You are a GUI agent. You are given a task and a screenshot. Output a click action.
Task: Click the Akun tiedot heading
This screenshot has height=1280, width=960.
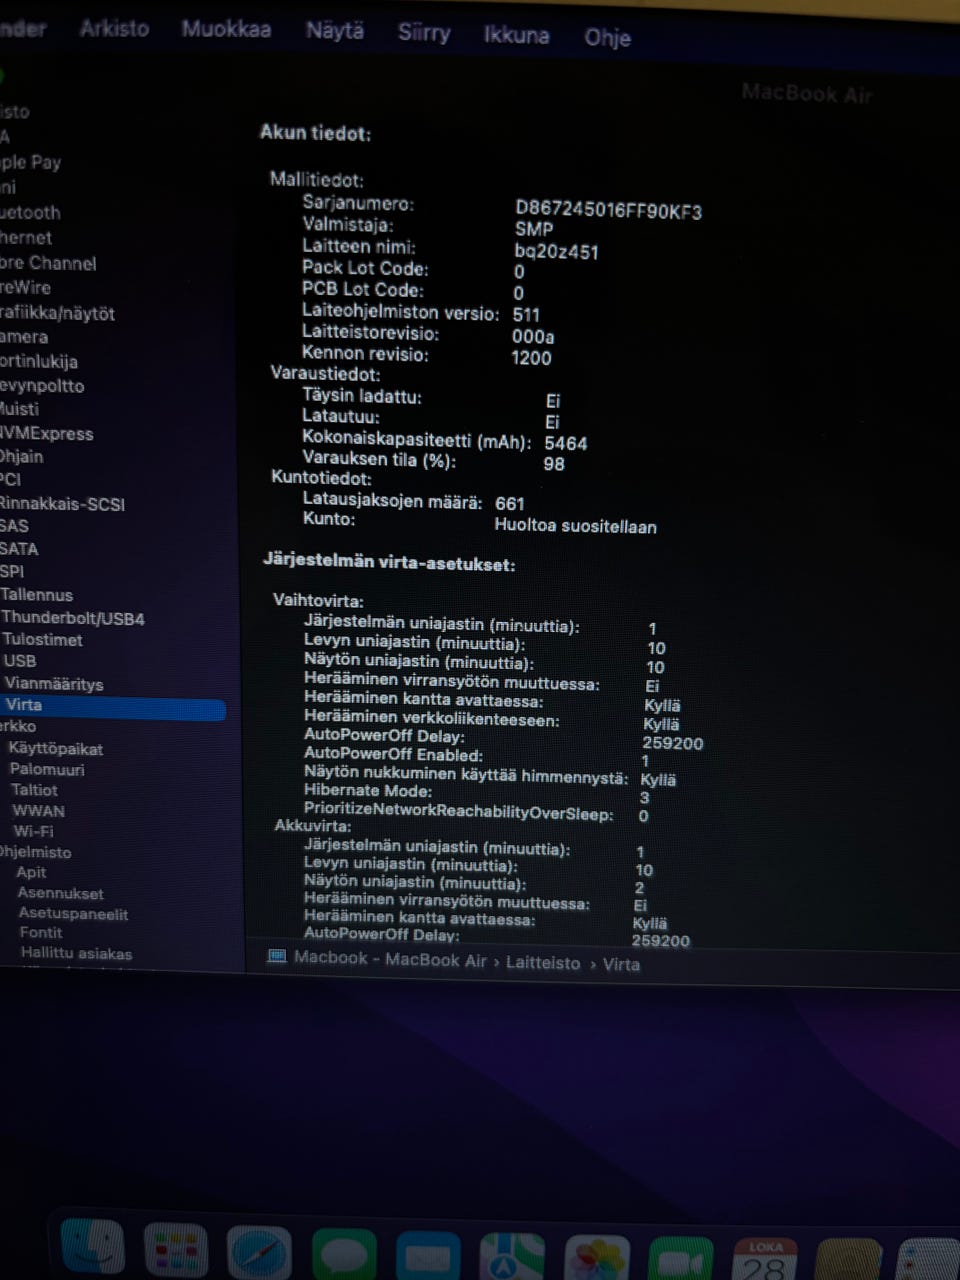[315, 132]
